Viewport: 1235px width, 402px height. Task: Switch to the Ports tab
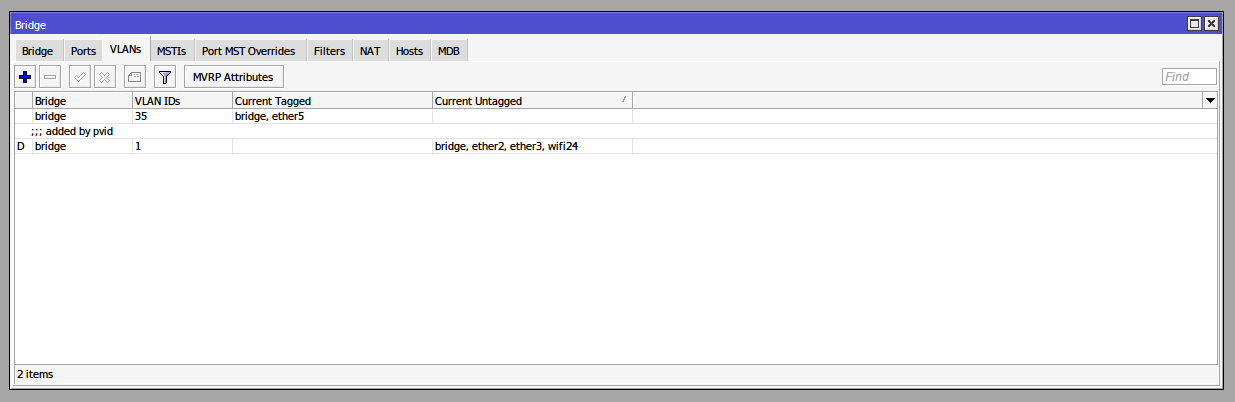84,51
